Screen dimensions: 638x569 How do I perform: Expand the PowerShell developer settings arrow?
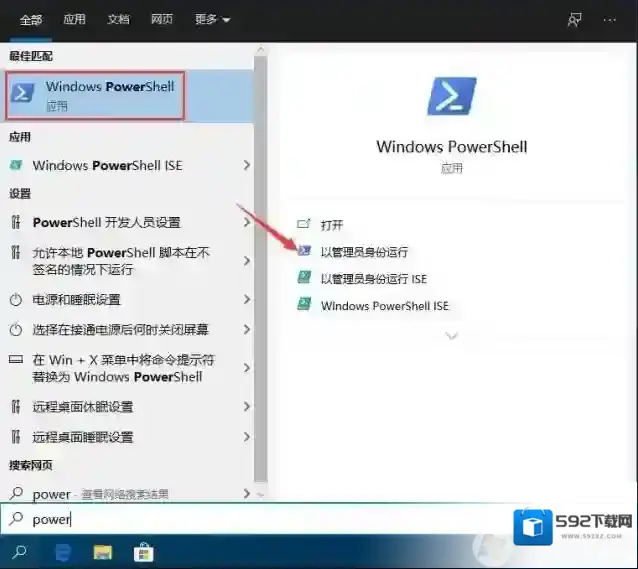point(246,222)
